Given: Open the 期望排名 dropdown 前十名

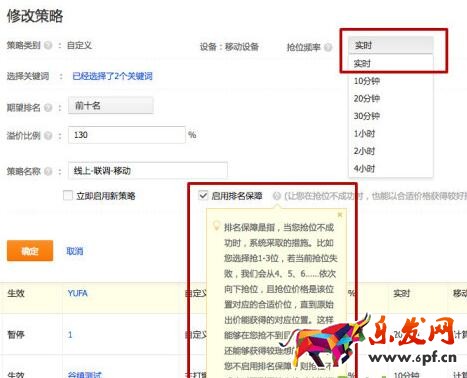Looking at the screenshot, I should pos(111,106).
